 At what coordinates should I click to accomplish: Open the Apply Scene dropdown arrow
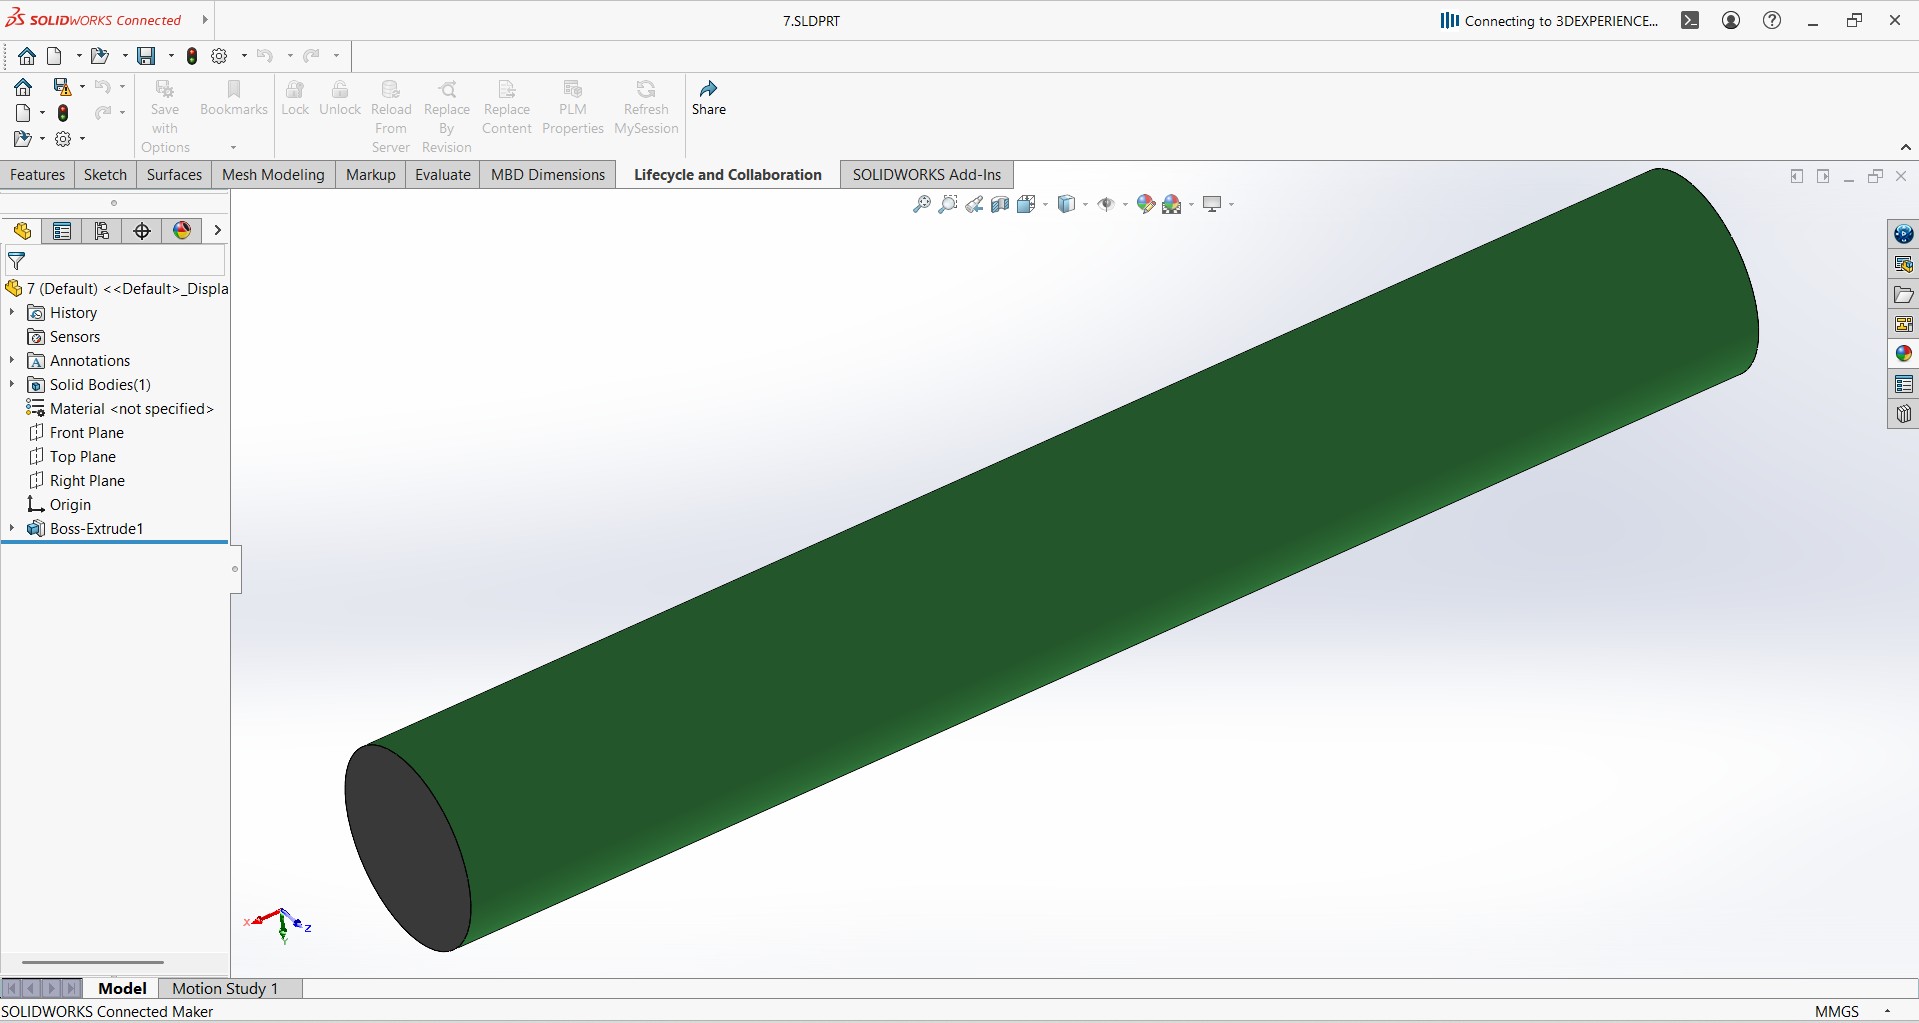click(1191, 204)
